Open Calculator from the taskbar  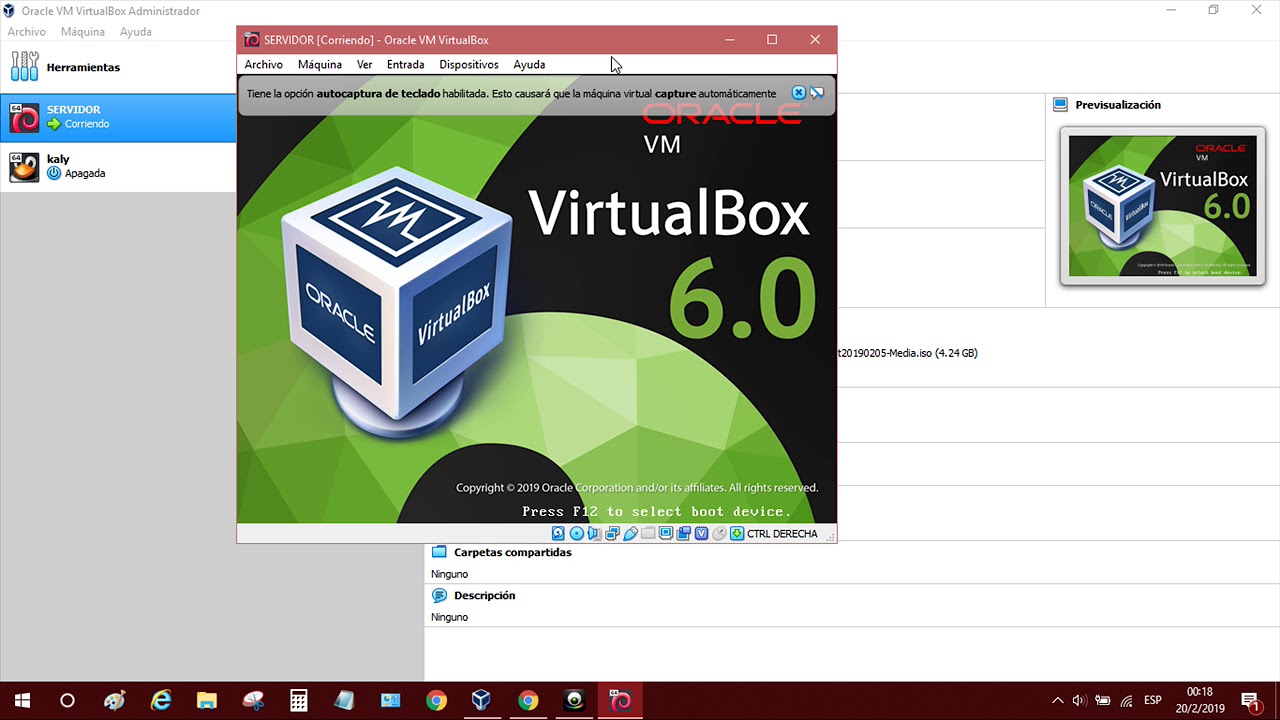tap(298, 701)
